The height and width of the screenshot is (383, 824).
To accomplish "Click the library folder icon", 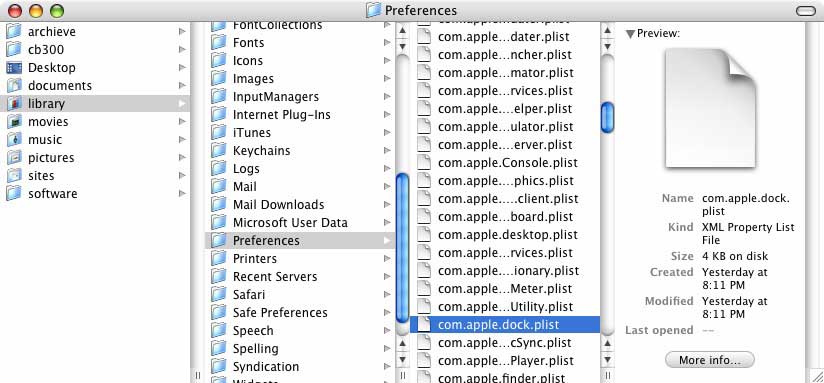I will click(x=14, y=103).
